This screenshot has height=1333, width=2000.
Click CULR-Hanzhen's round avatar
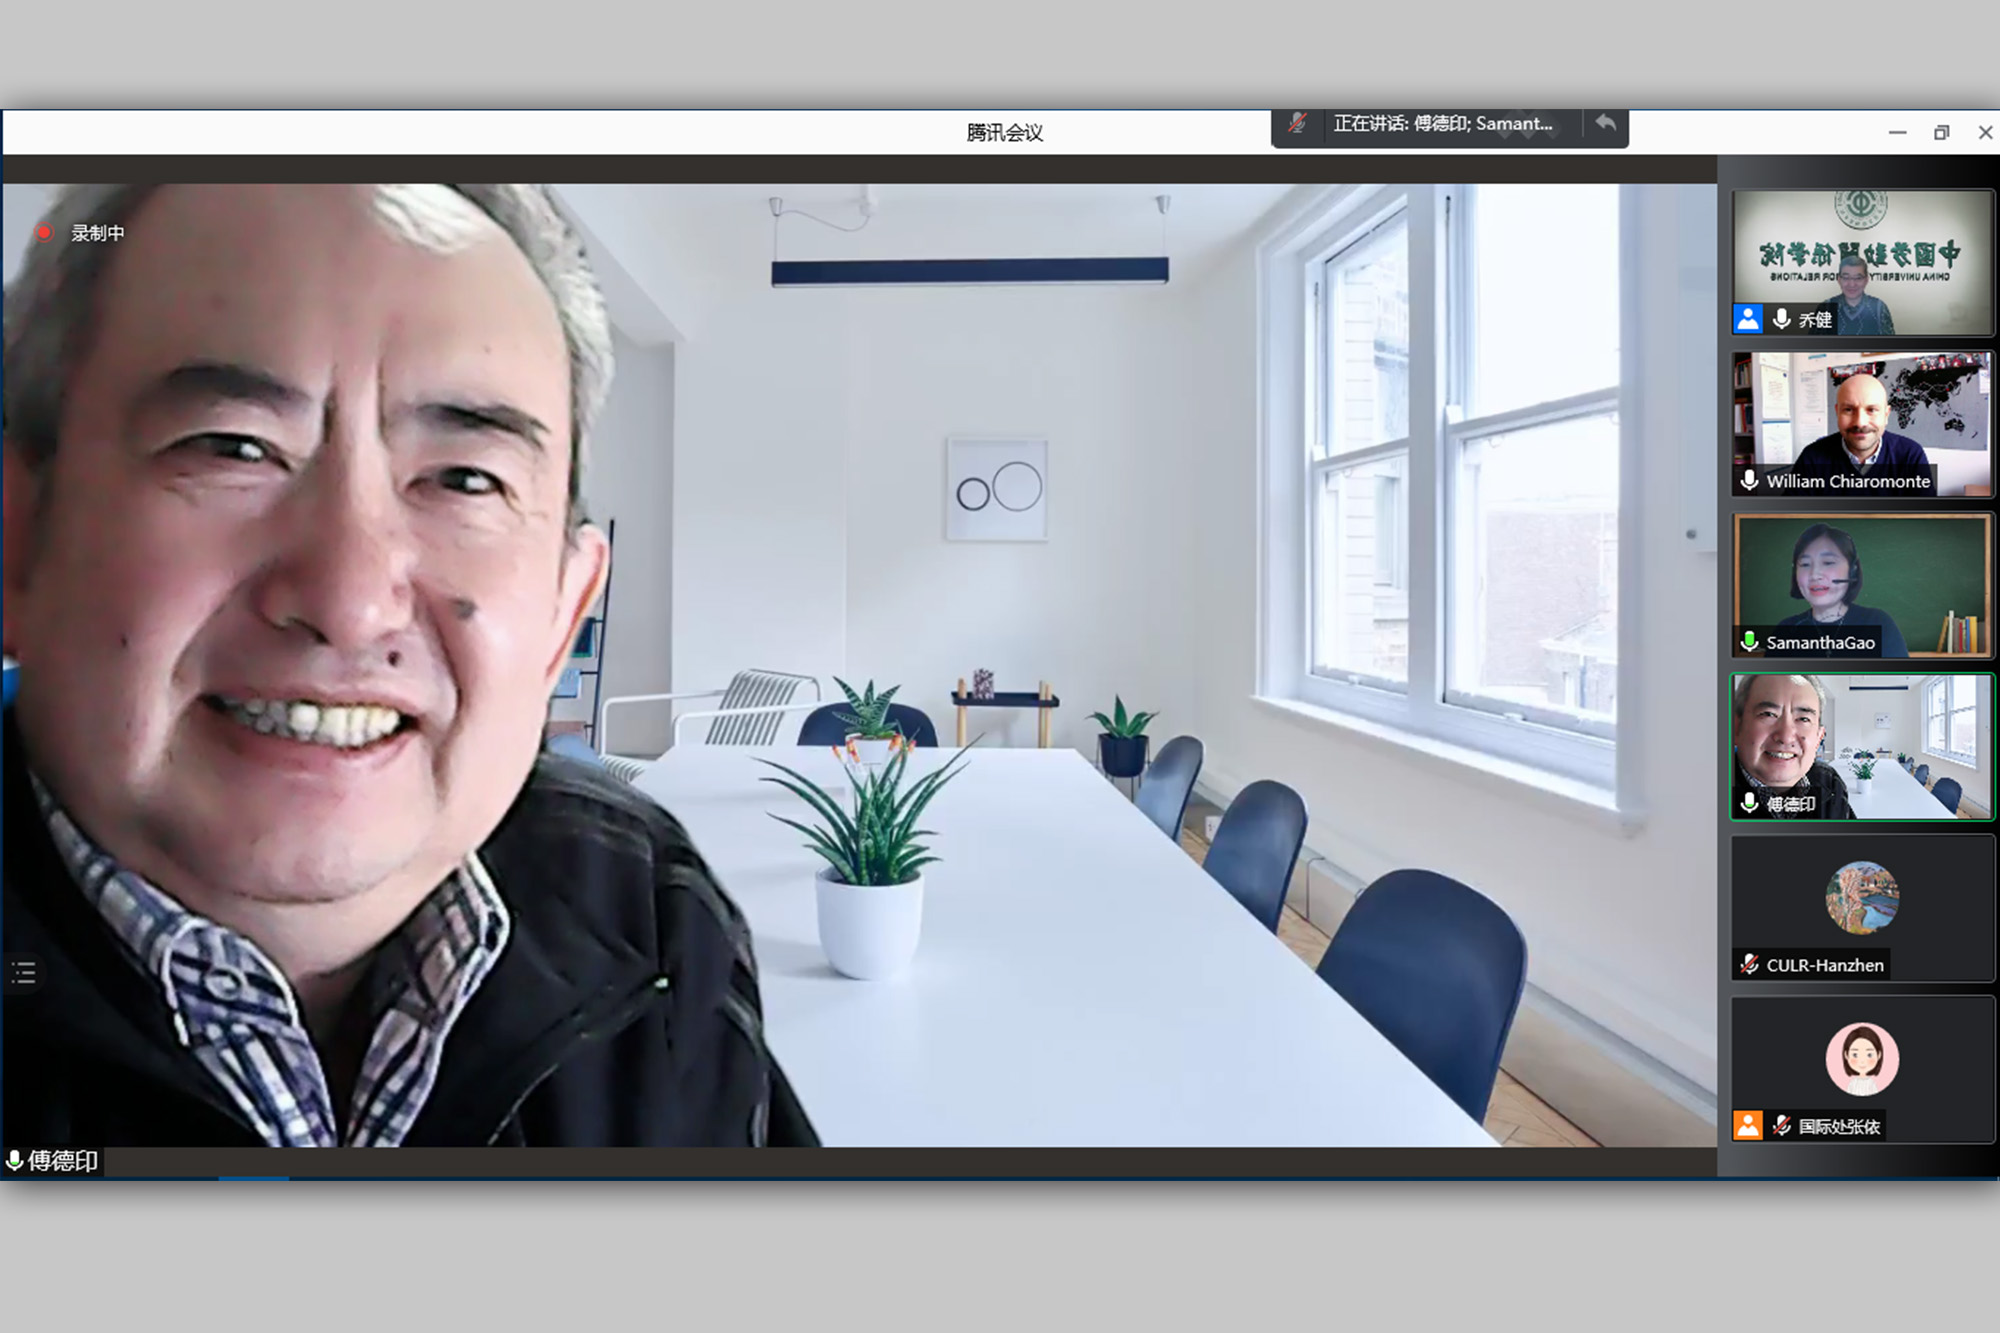click(x=1862, y=898)
